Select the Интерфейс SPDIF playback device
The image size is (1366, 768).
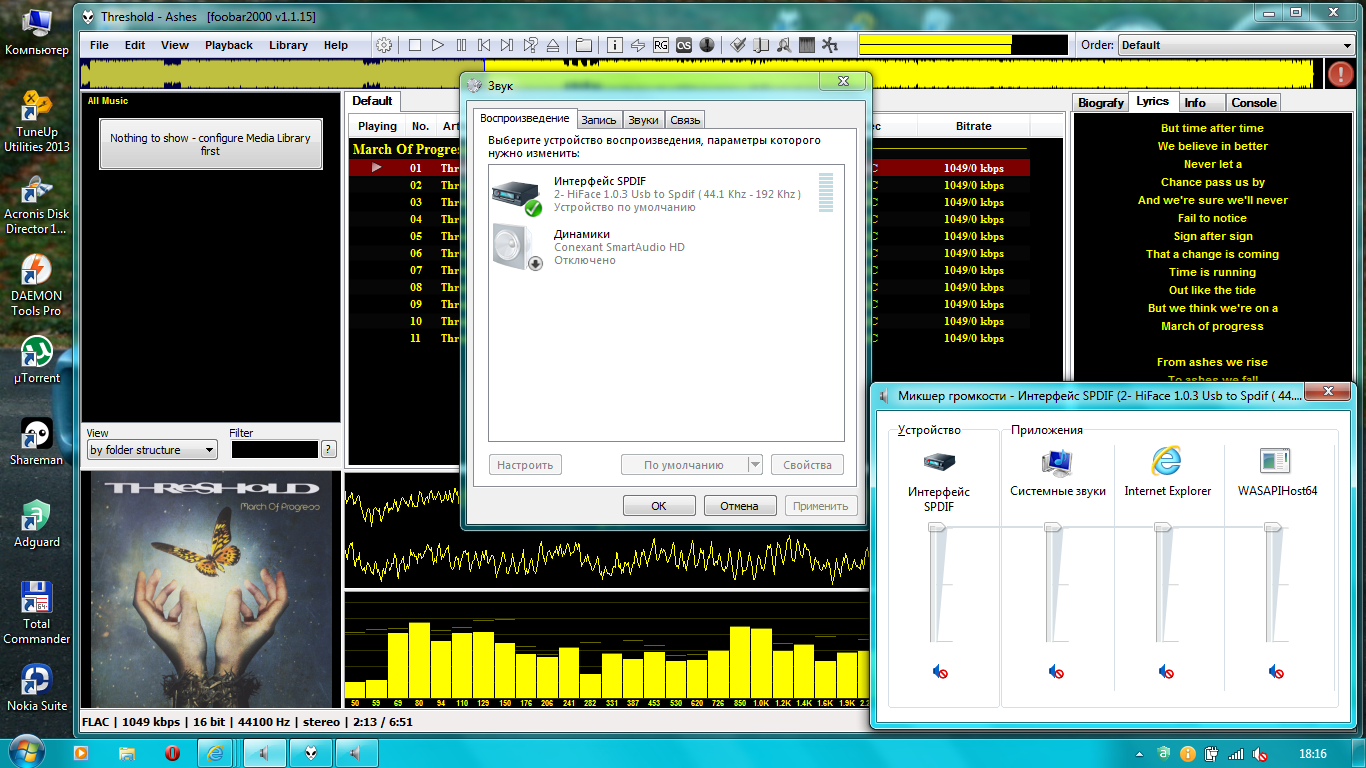(666, 194)
